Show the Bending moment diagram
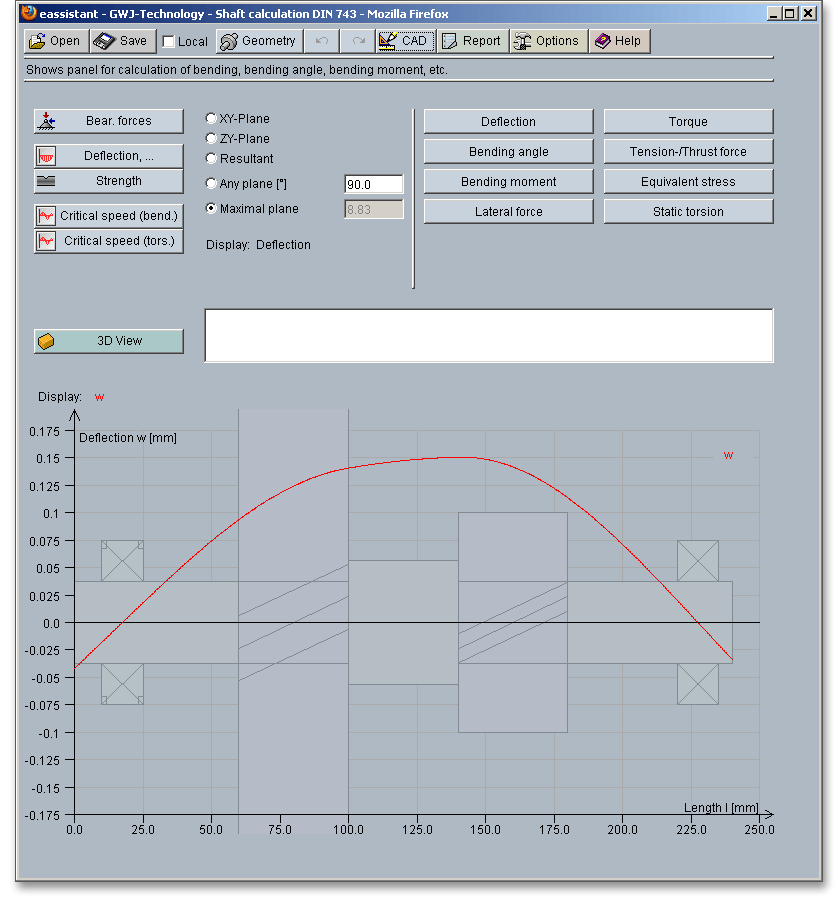 click(508, 182)
